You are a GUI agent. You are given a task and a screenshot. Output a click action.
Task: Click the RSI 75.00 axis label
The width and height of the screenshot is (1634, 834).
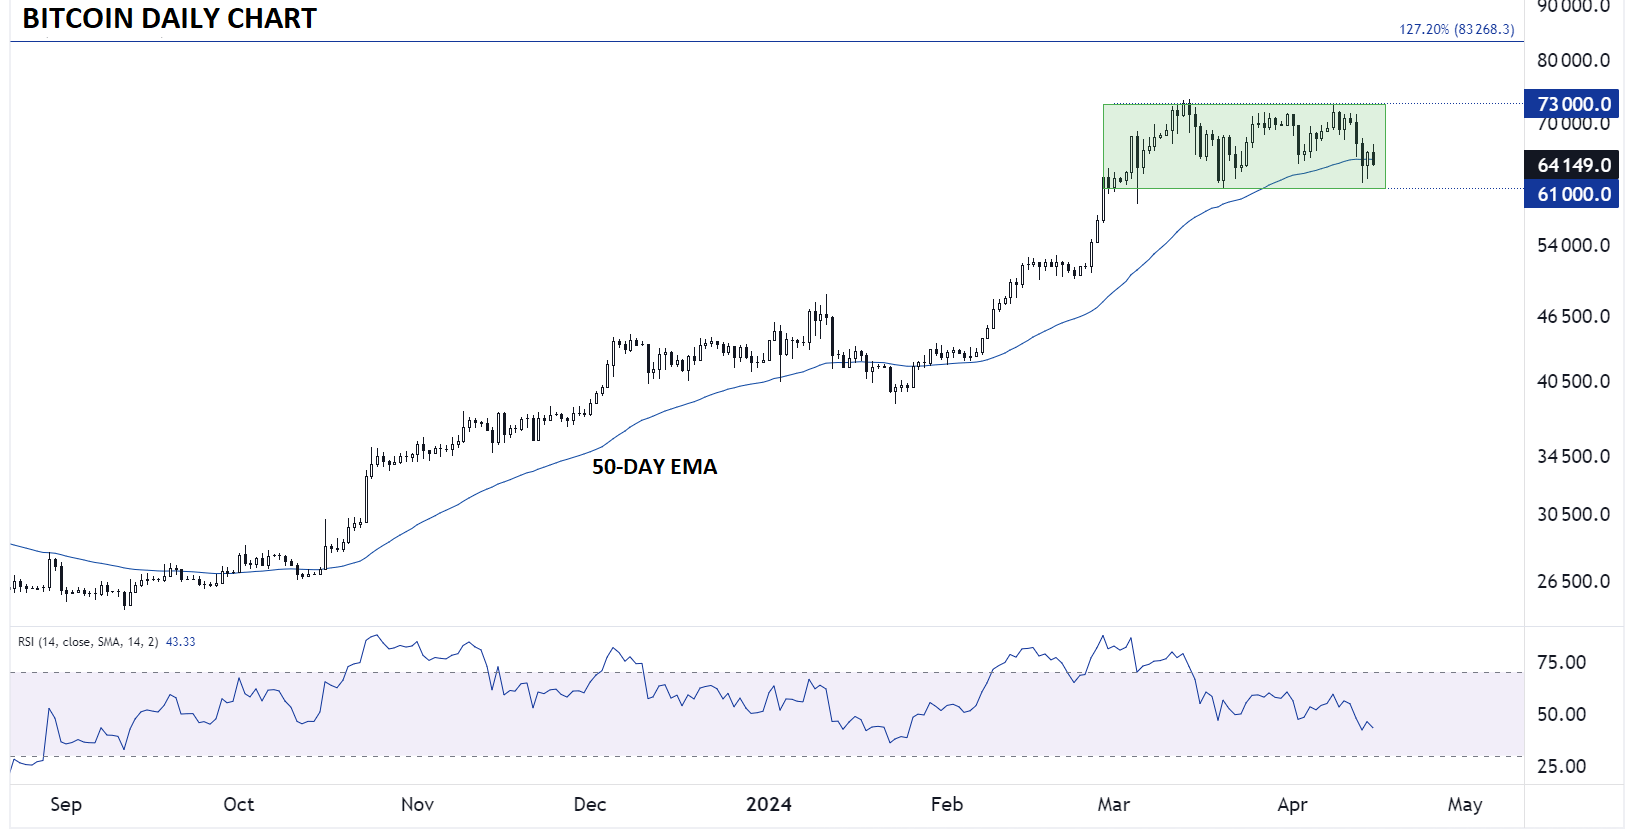click(x=1561, y=662)
